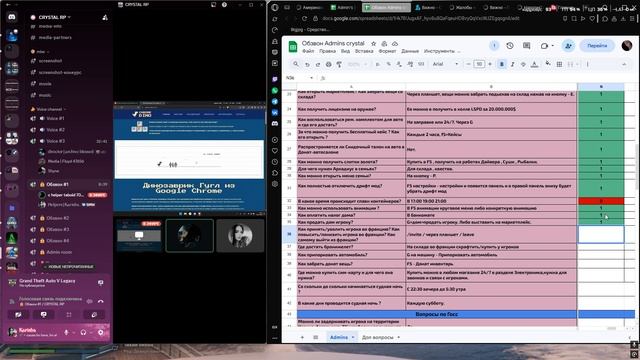
Task: Open the streaming screen thumbnail tile
Action: coord(139,236)
